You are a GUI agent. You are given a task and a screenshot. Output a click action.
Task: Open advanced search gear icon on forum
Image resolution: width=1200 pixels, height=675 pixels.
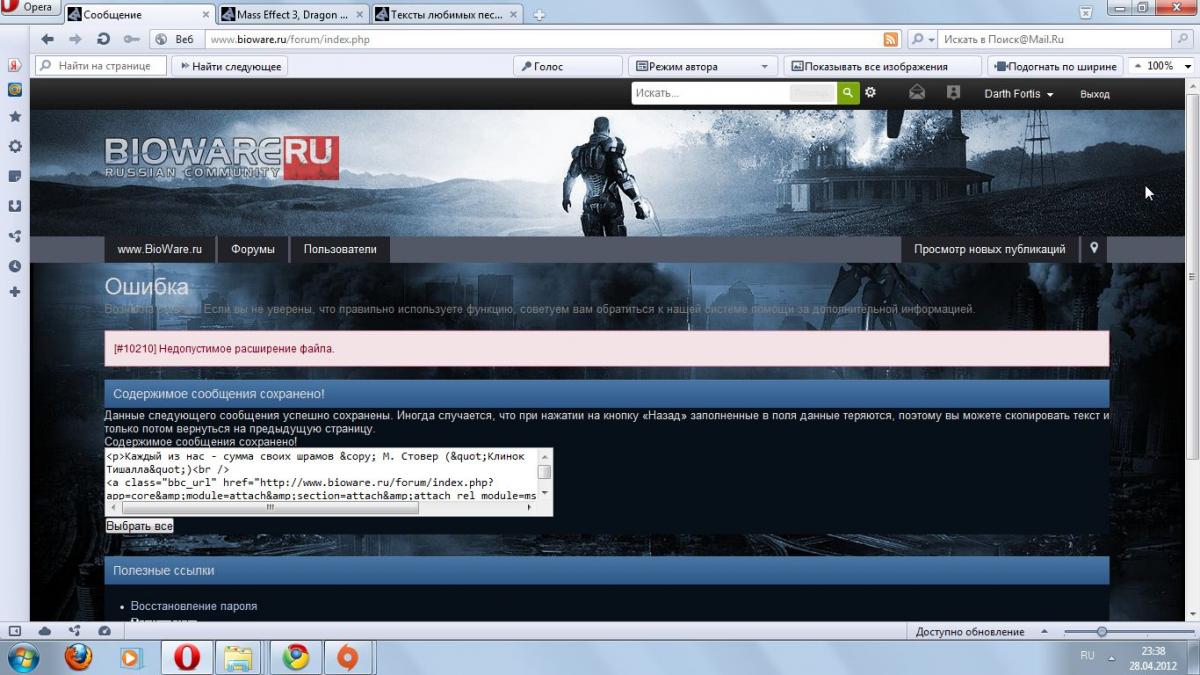pos(871,93)
